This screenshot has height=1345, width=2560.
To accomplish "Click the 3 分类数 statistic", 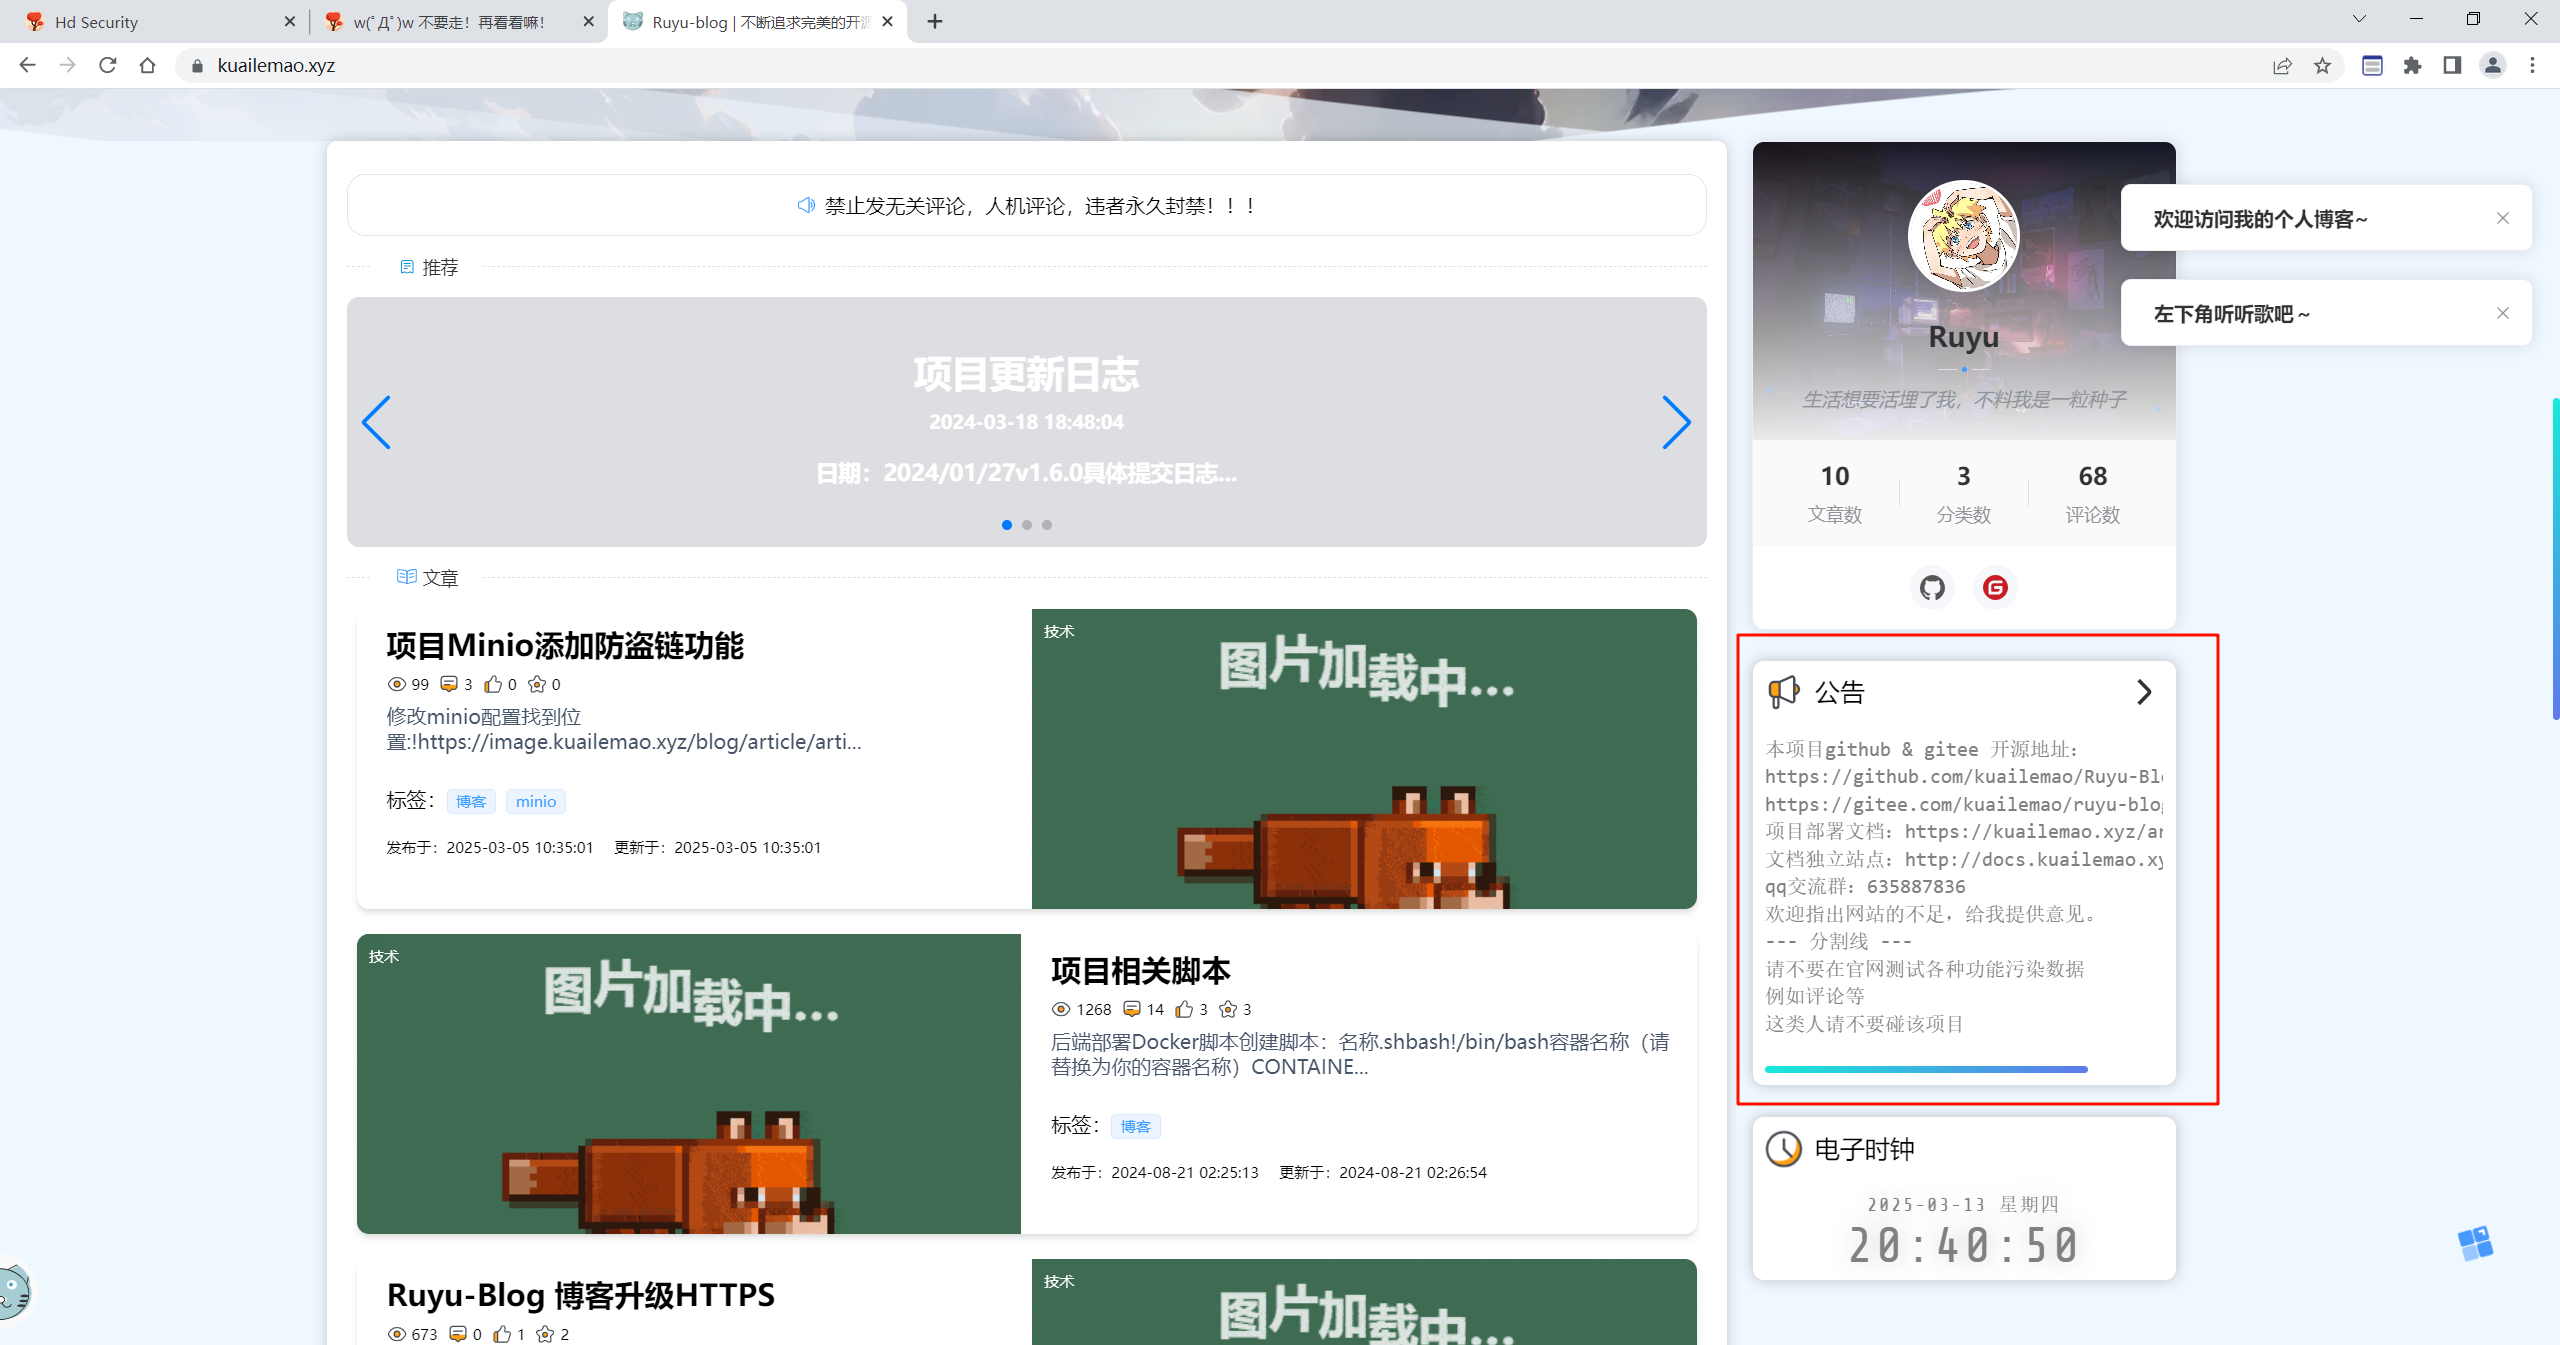I will [1963, 493].
